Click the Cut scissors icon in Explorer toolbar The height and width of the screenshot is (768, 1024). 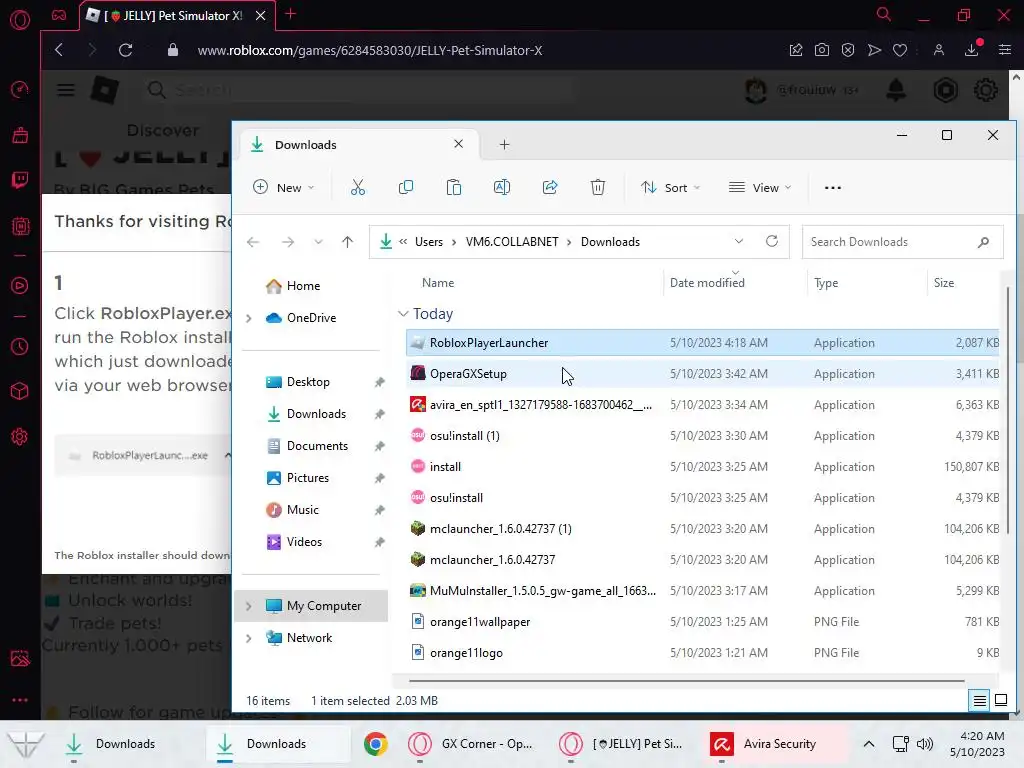358,187
